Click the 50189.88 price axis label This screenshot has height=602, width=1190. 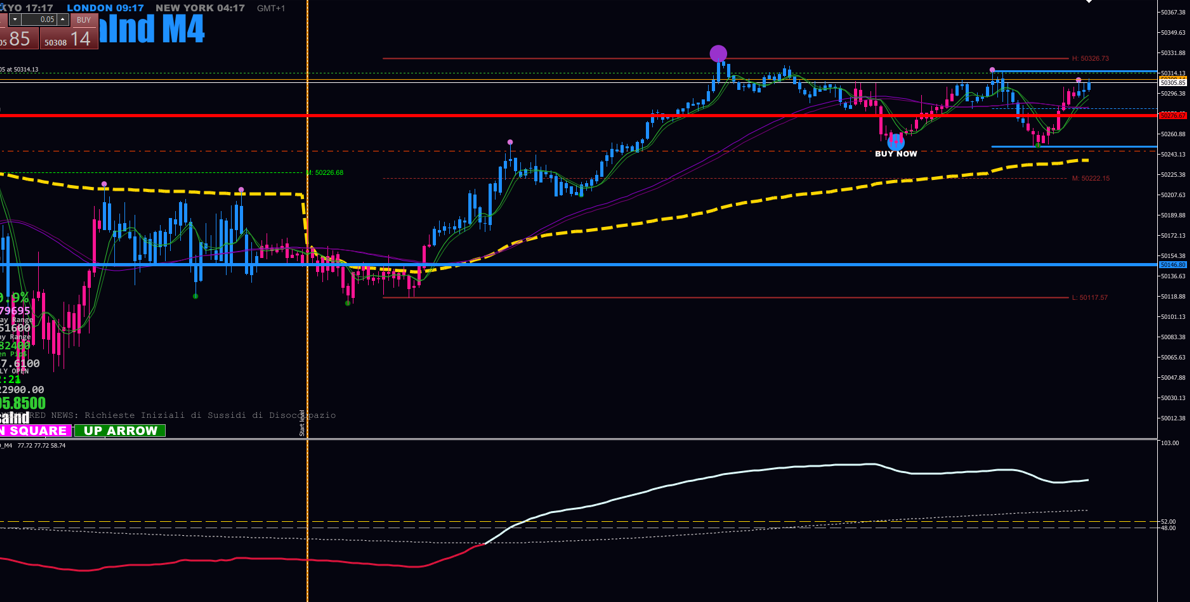coord(1173,215)
